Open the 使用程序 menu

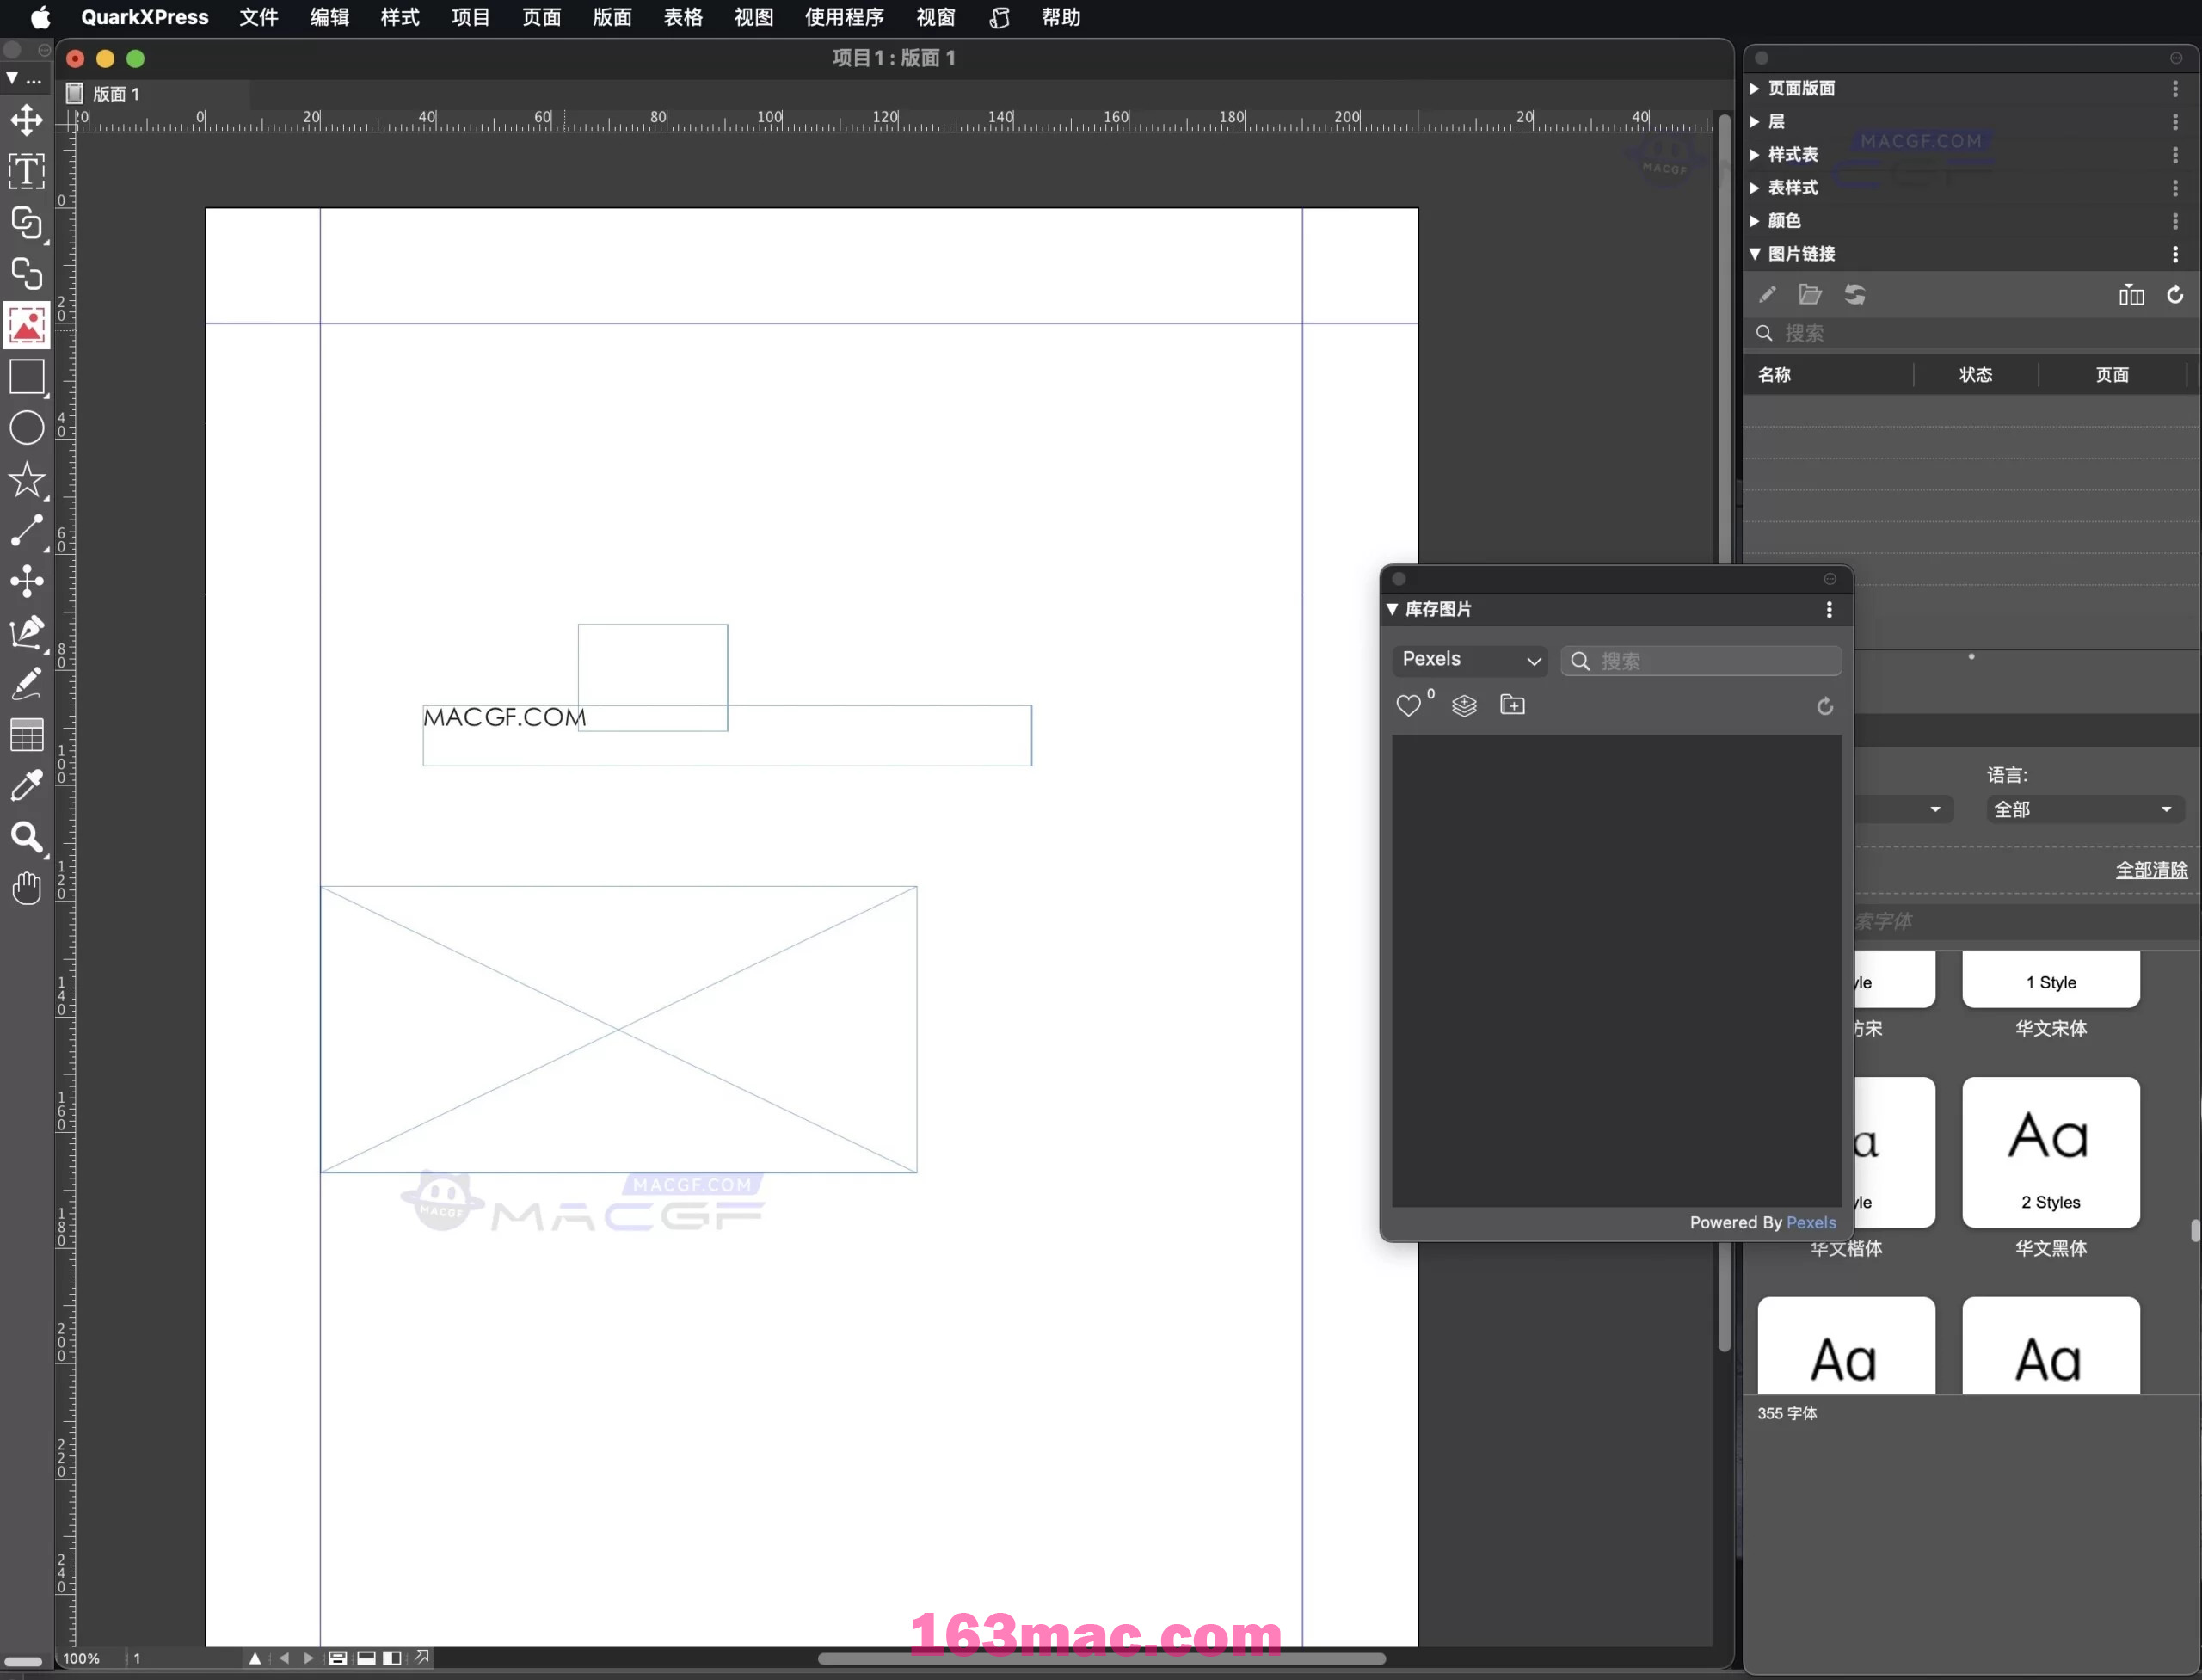click(844, 17)
